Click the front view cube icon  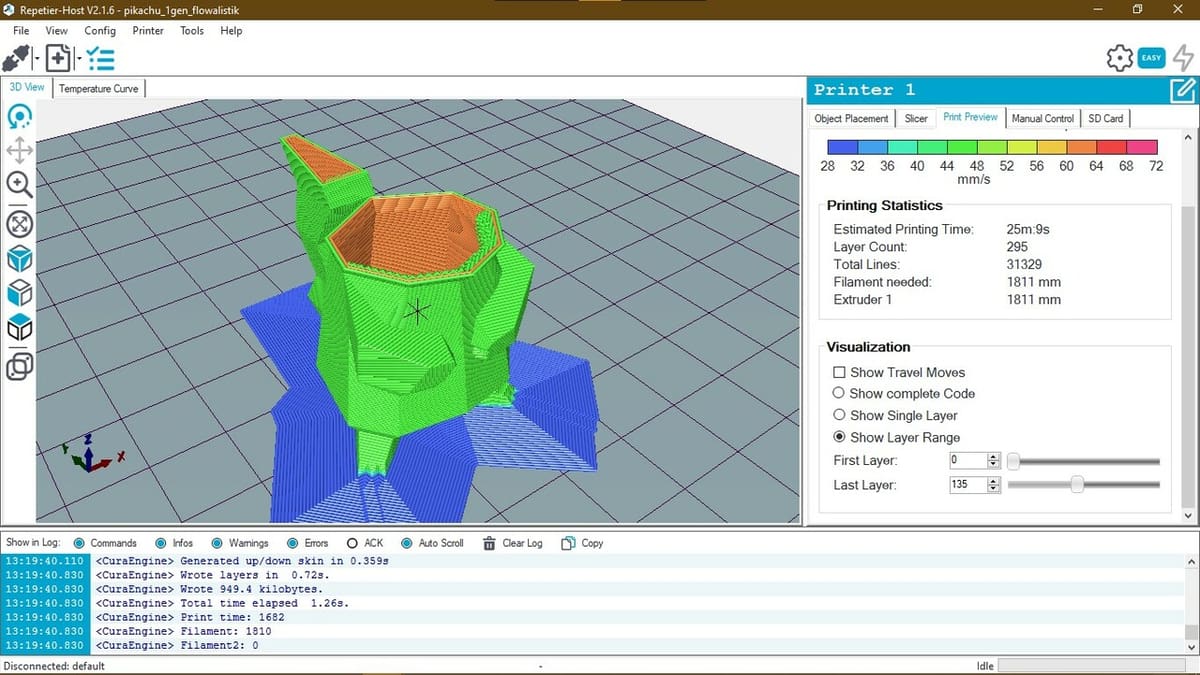(19, 293)
